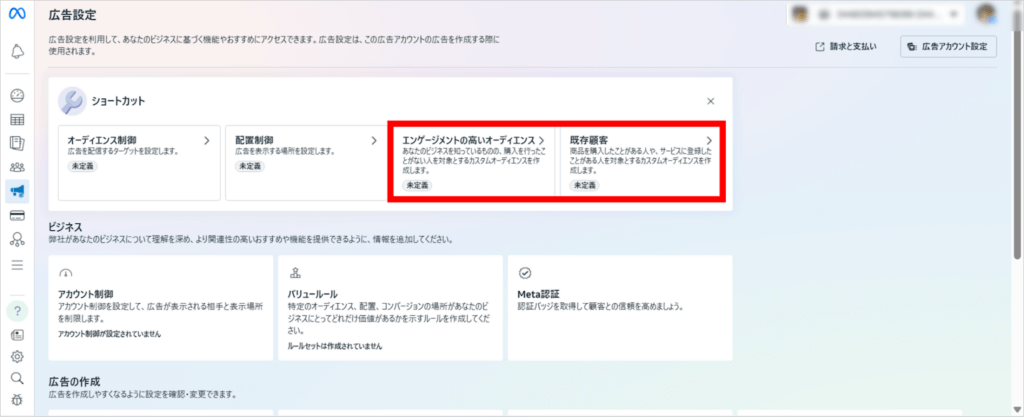The width and height of the screenshot is (1024, 417).
Task: Open the アカウント制御 card
Action: click(161, 308)
